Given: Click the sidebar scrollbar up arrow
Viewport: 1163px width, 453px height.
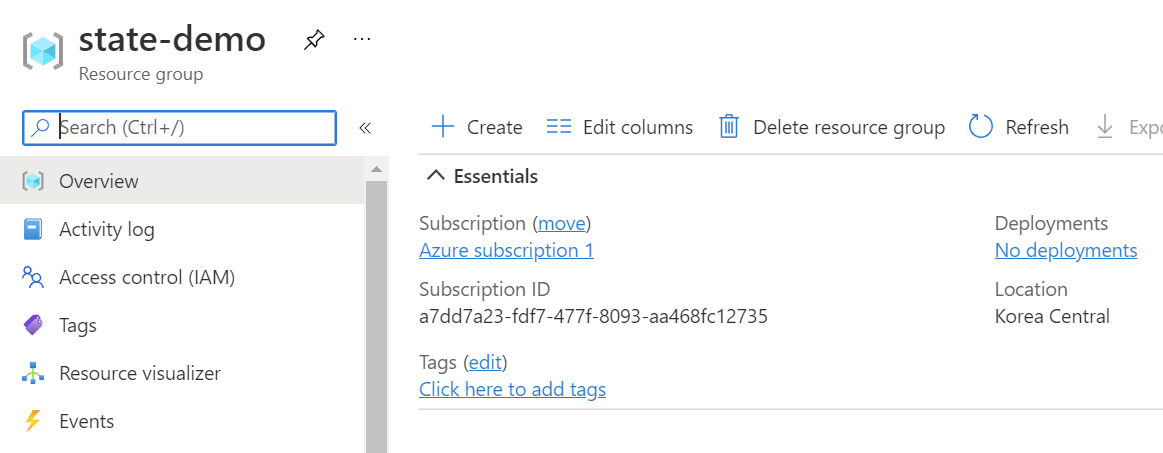Looking at the screenshot, I should pyautogui.click(x=376, y=169).
